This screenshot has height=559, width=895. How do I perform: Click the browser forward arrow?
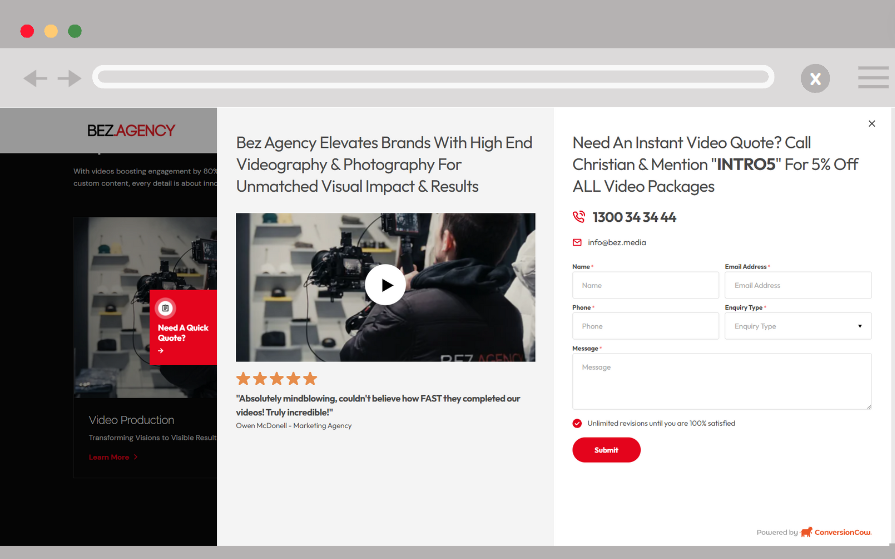pos(70,78)
